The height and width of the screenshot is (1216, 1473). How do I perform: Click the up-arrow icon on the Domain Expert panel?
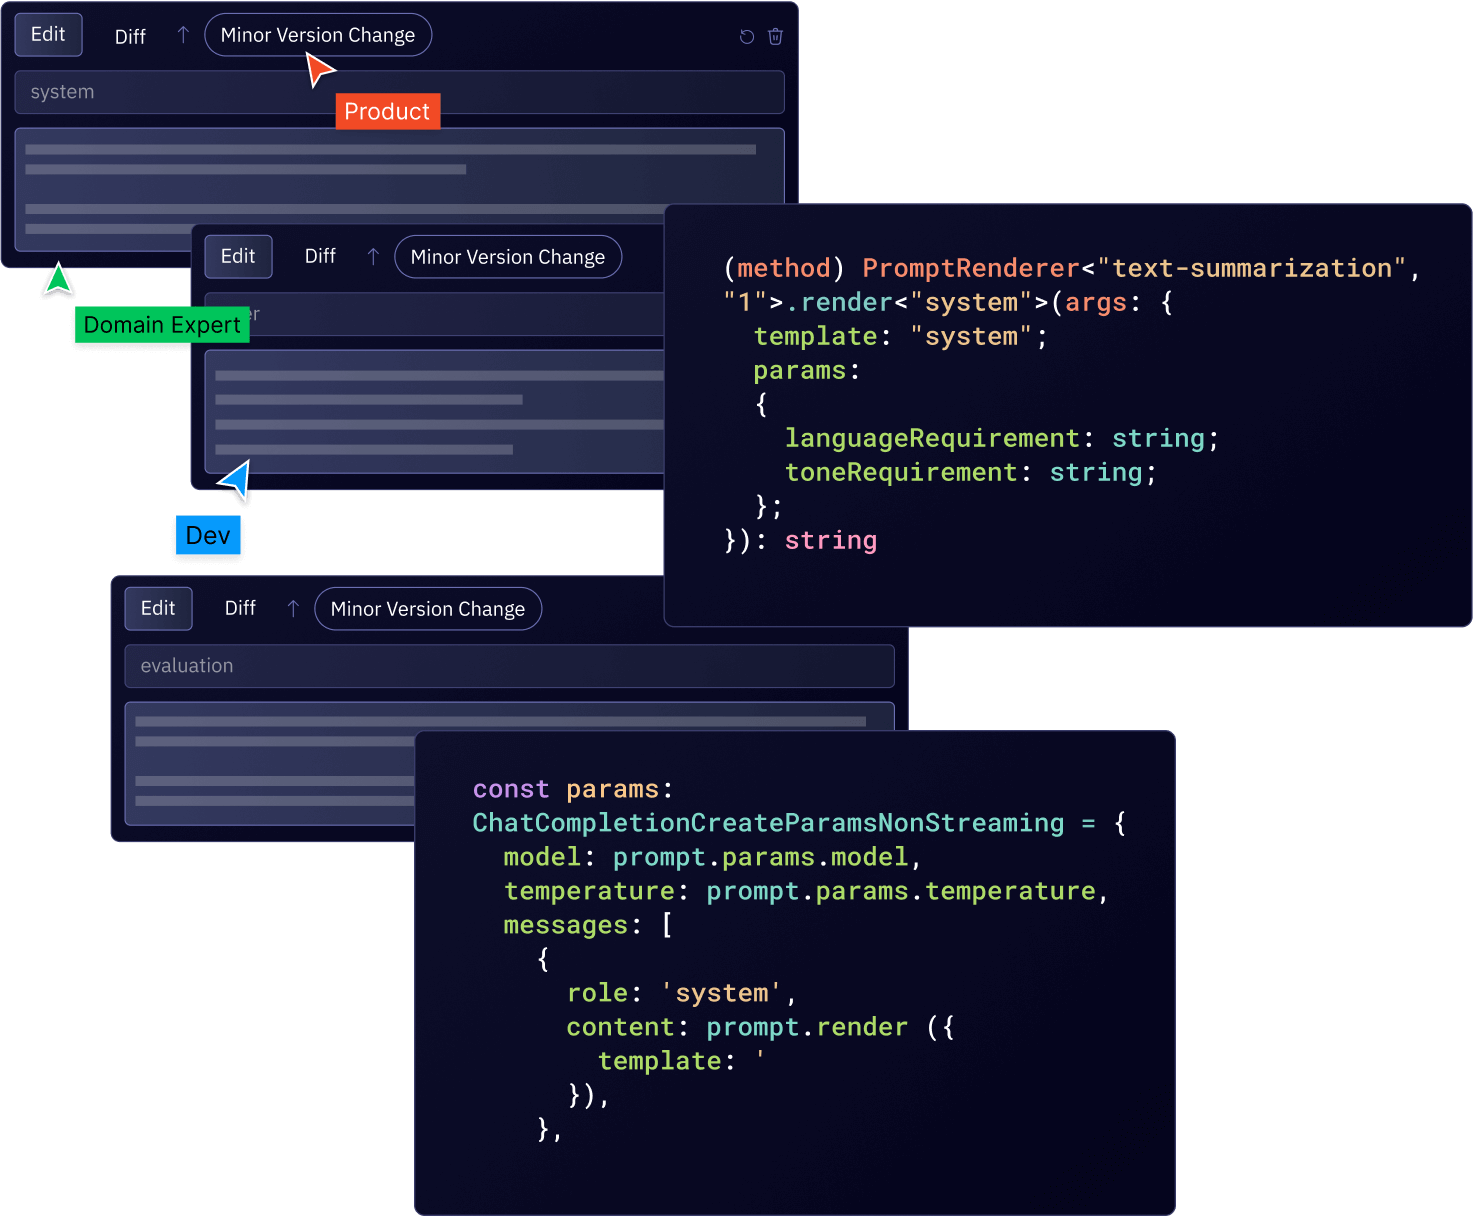(x=372, y=256)
